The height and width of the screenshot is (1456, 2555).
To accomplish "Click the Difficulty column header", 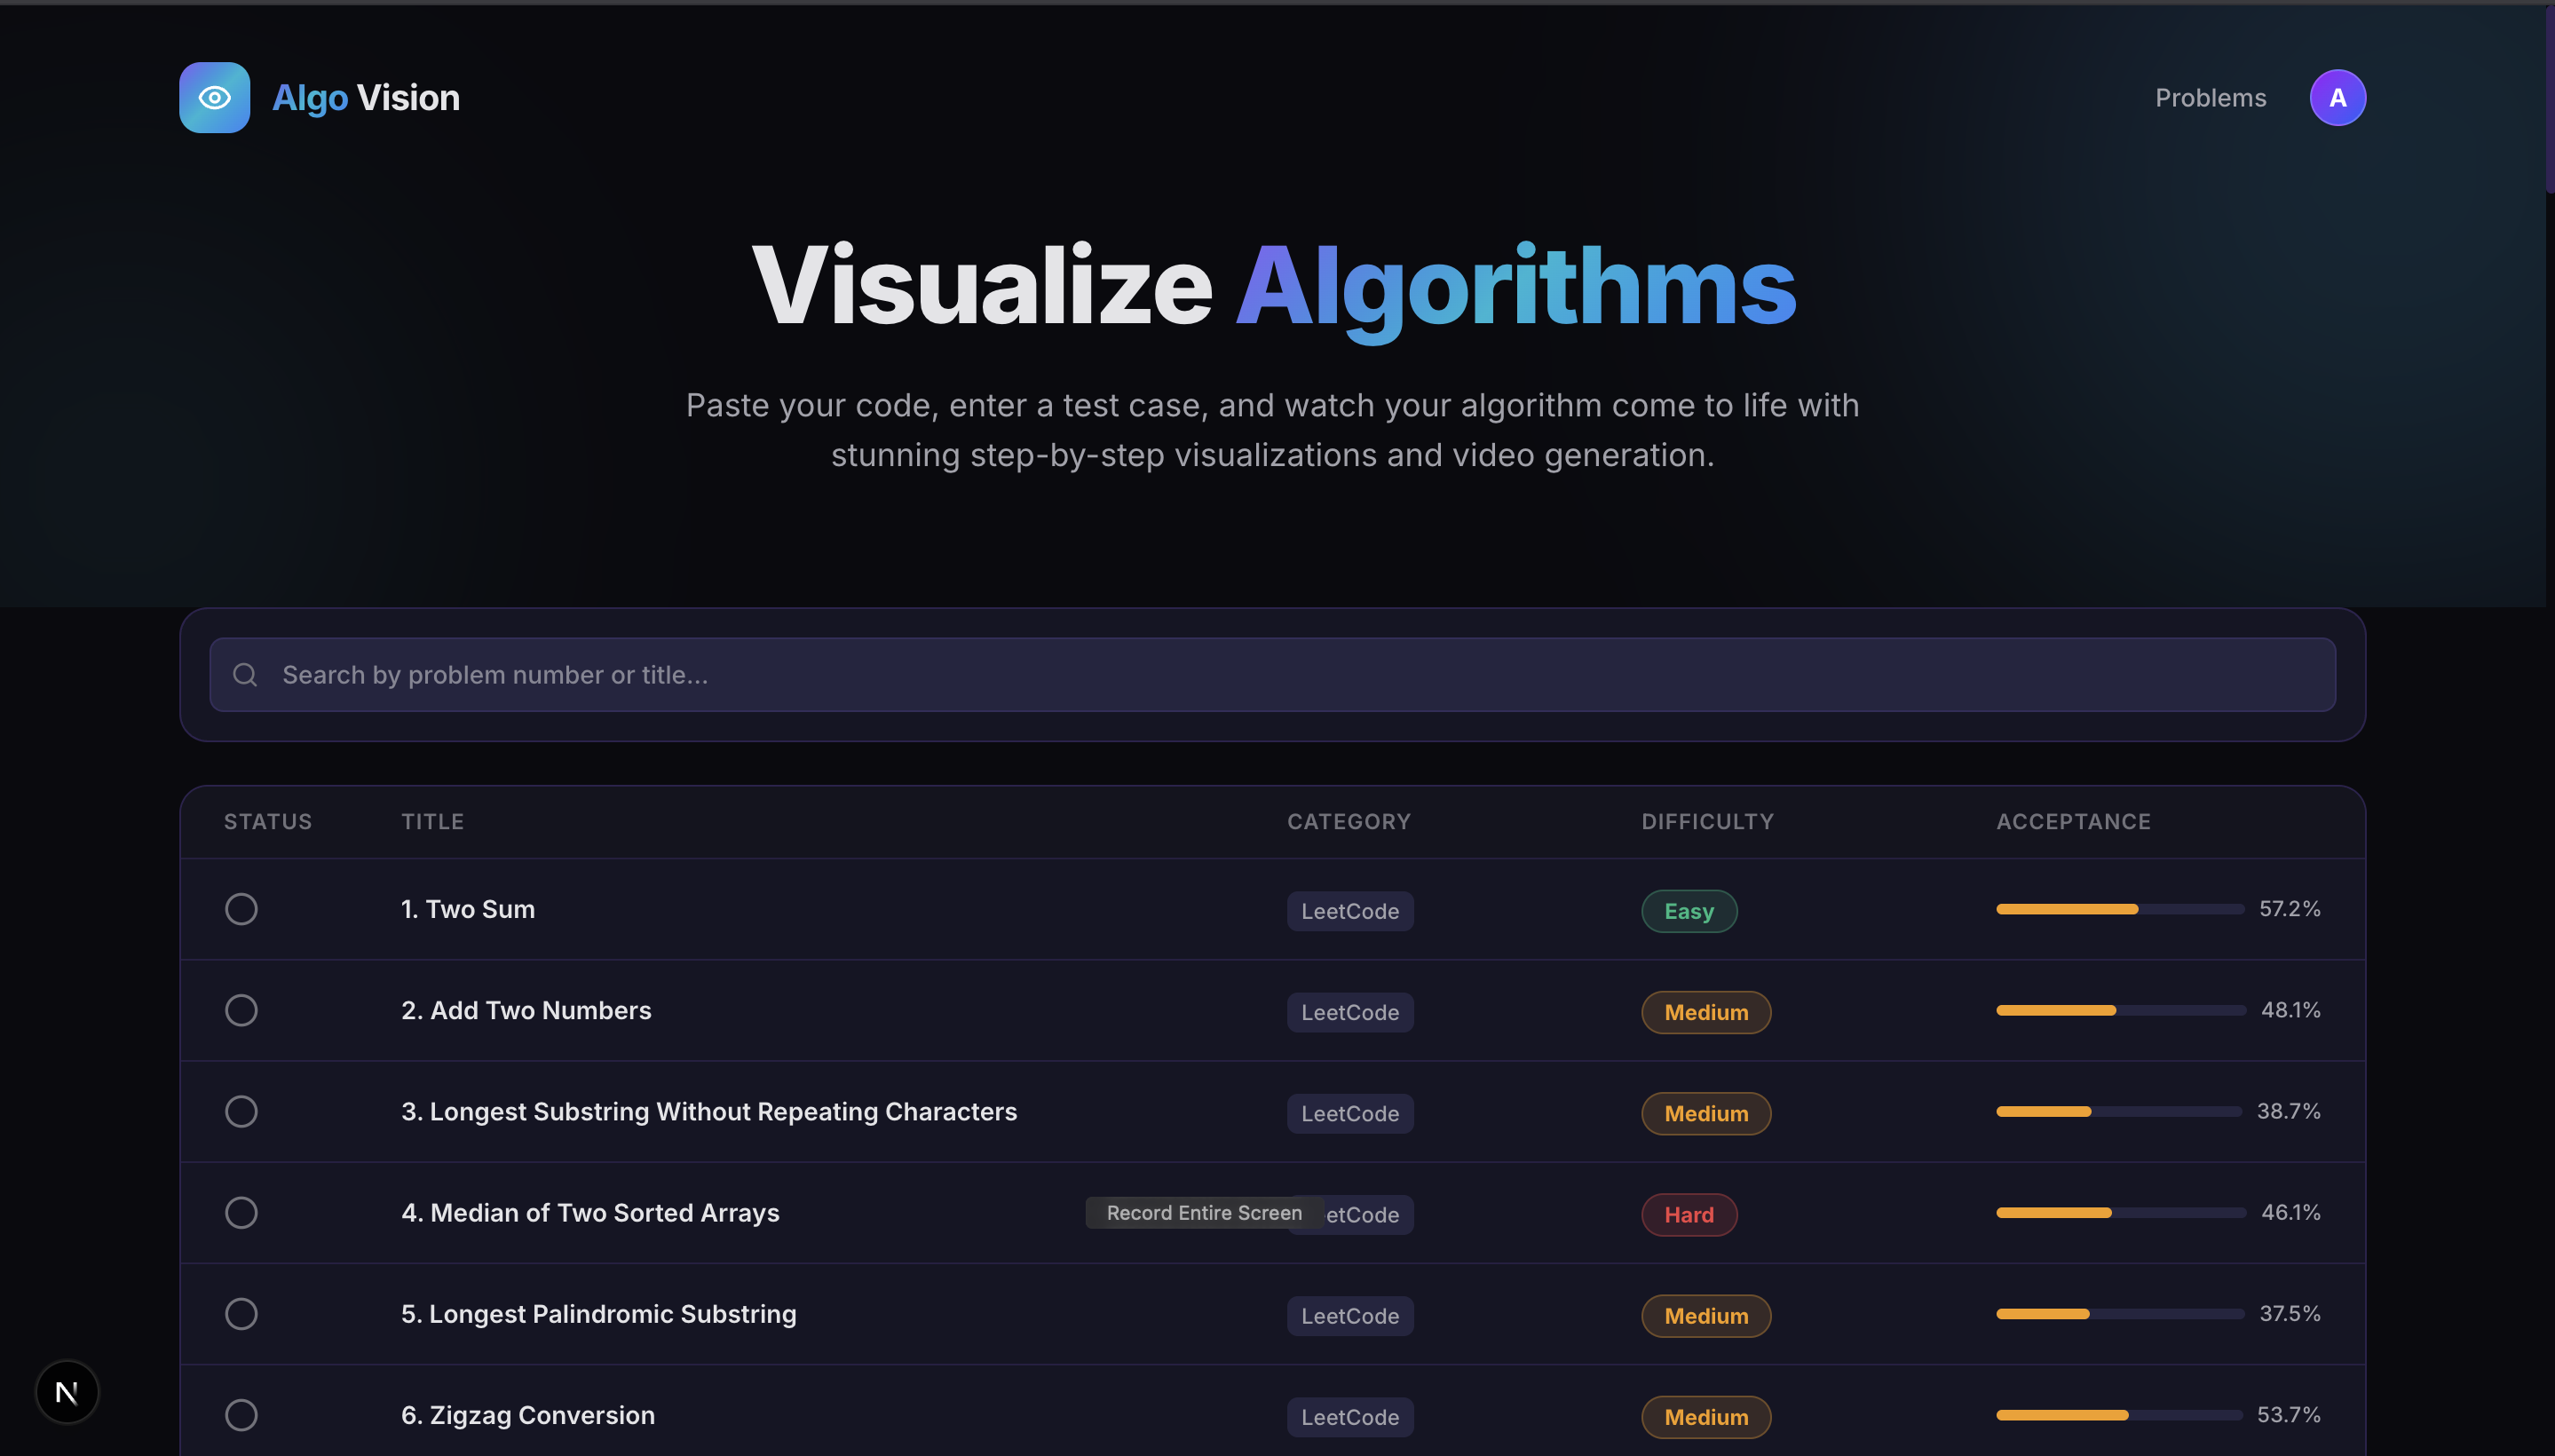I will [x=1707, y=821].
